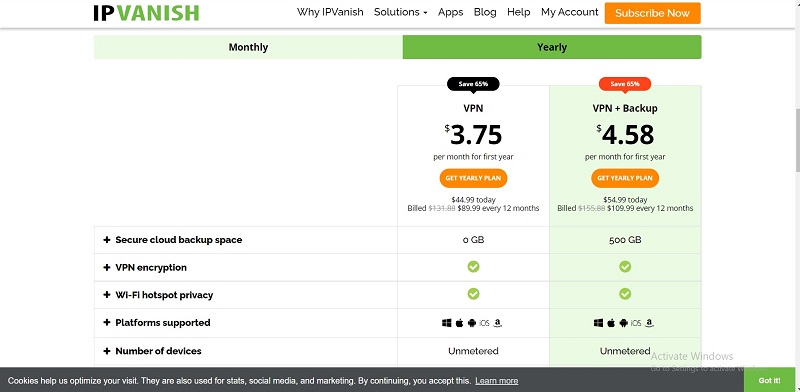
Task: Click the 500 GB backup space cell
Action: (x=625, y=240)
